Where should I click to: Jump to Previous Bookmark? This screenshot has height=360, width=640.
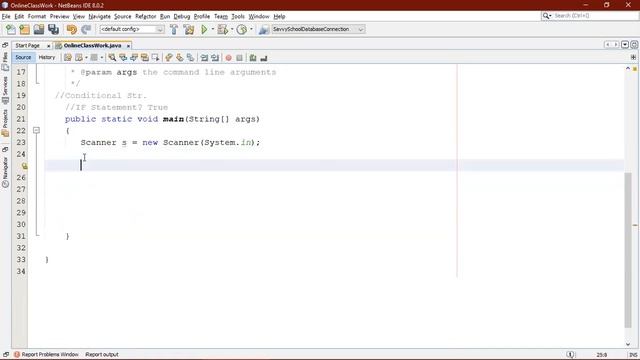tap(169, 58)
